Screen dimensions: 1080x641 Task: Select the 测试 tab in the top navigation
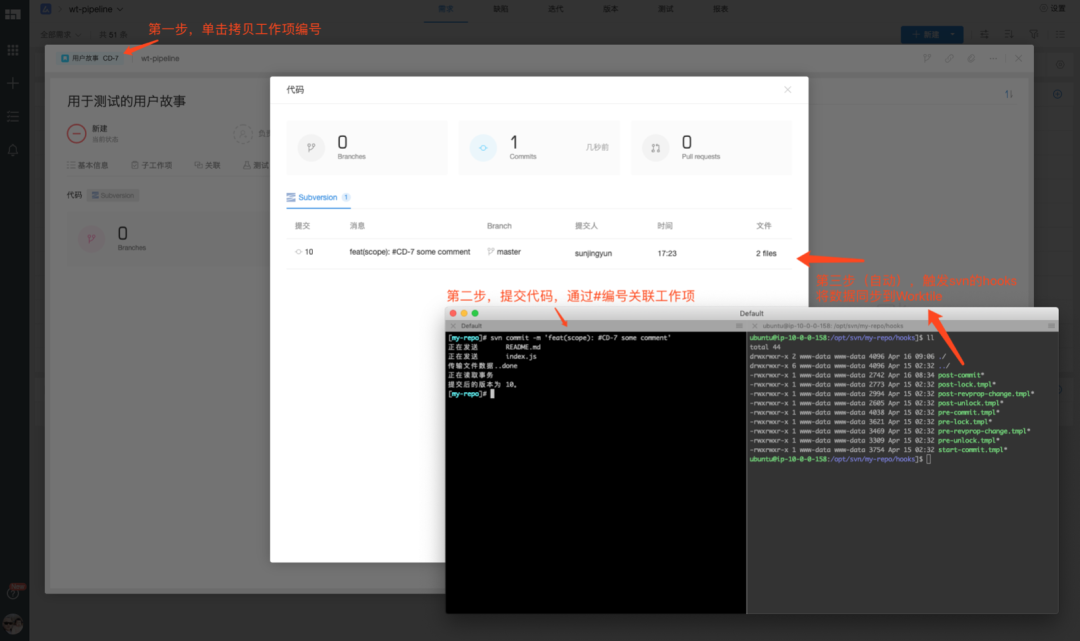click(663, 9)
